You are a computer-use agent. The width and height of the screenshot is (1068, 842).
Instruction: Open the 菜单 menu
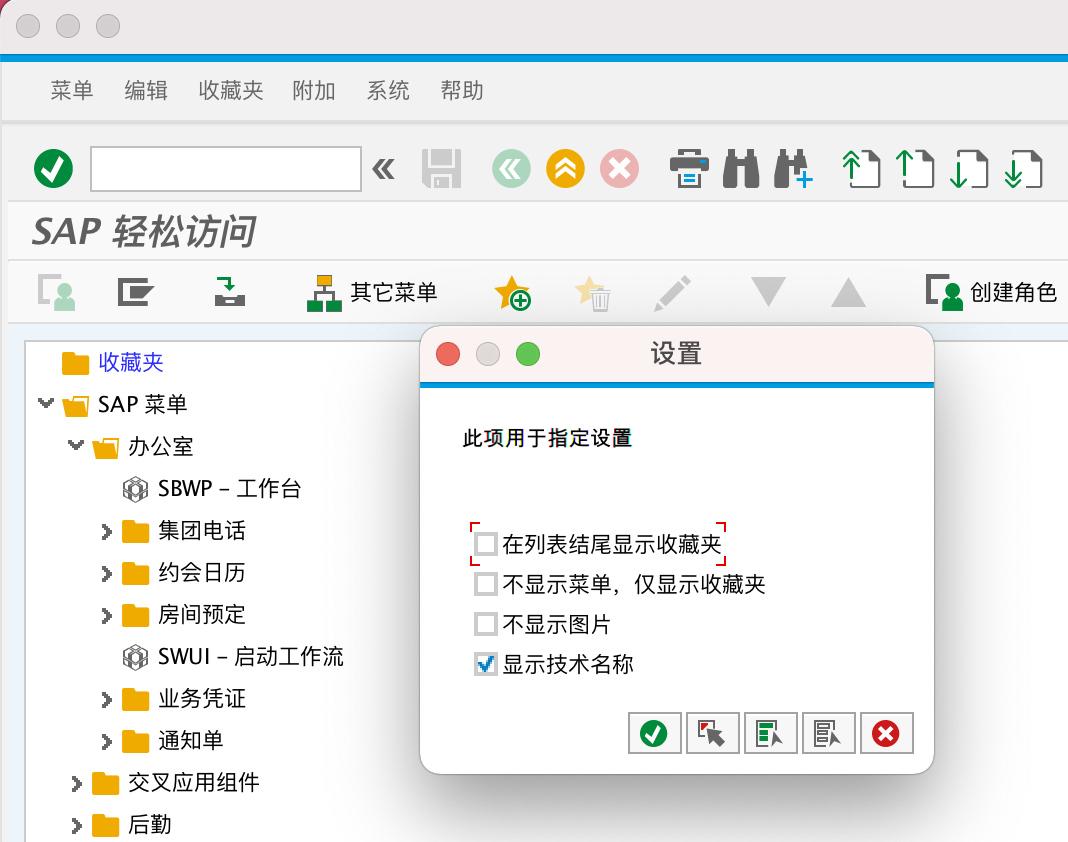click(x=72, y=90)
